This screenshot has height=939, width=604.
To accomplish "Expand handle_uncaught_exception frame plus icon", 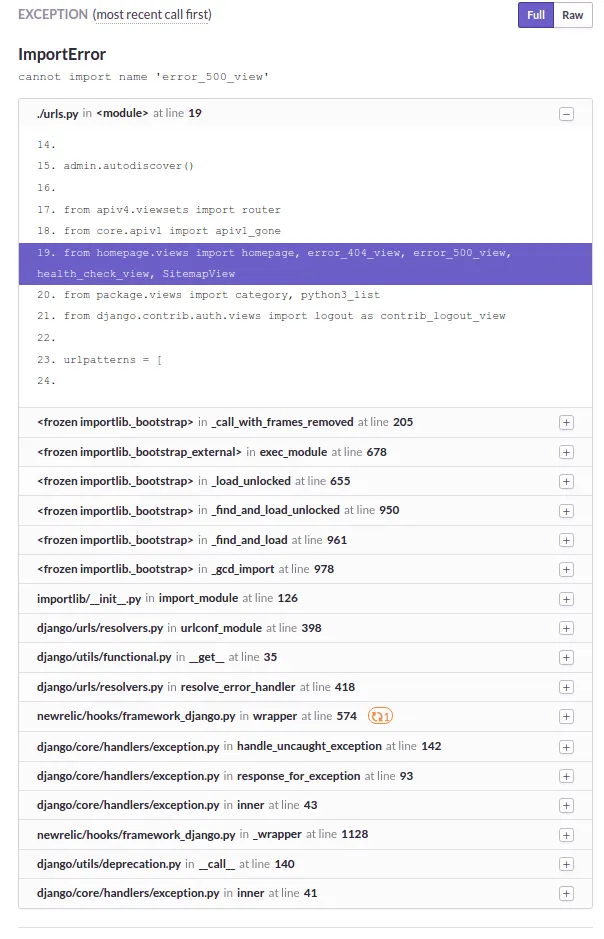I will (x=566, y=747).
